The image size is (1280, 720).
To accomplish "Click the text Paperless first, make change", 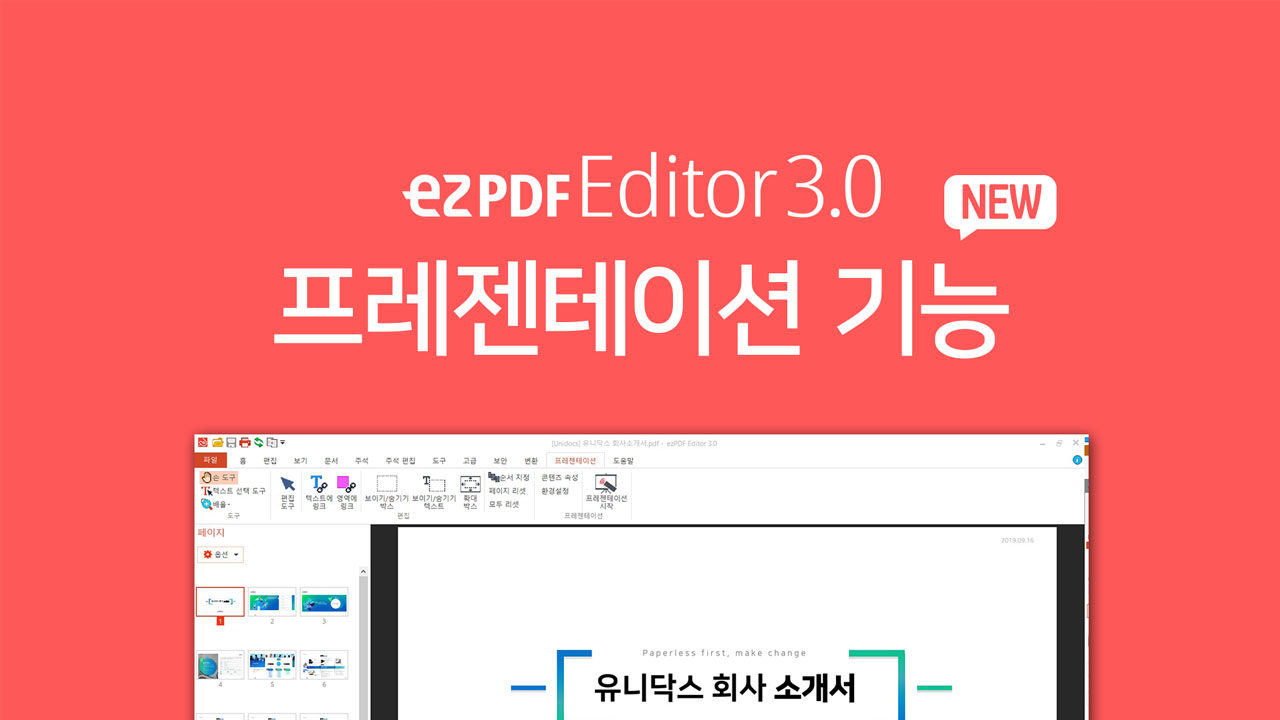I will click(724, 653).
